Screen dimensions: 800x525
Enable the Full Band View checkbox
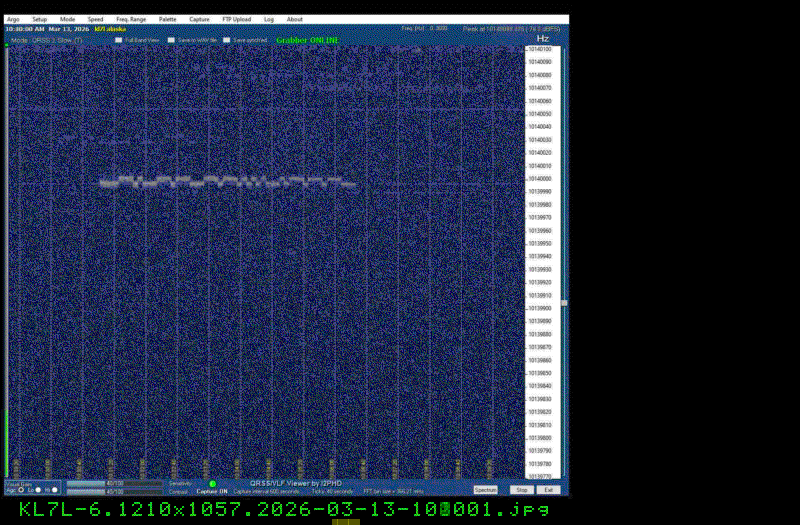point(117,40)
